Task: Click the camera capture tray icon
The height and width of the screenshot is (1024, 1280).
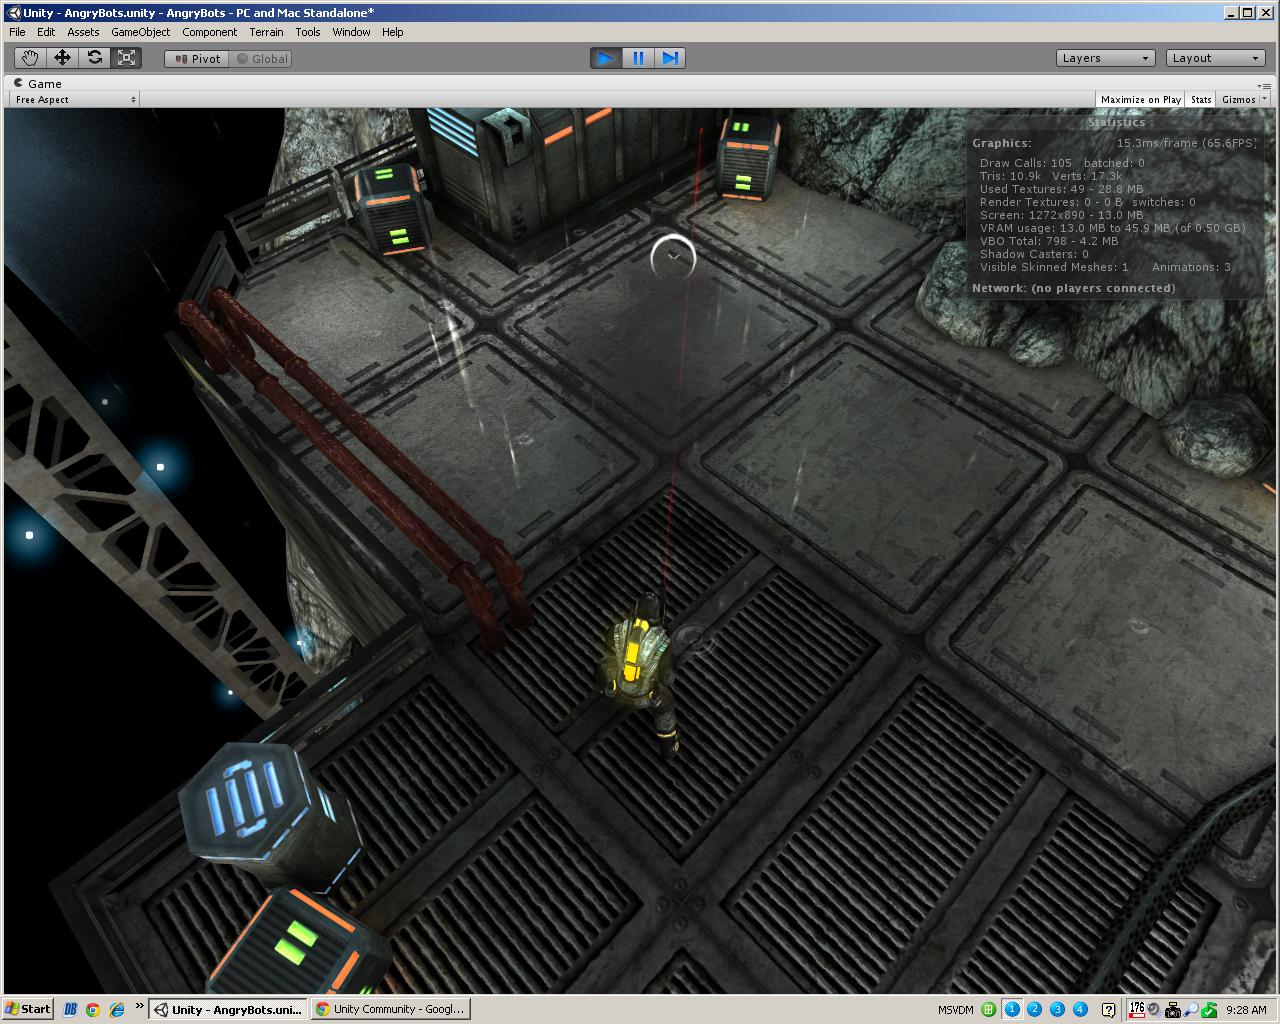Action: [1173, 1010]
